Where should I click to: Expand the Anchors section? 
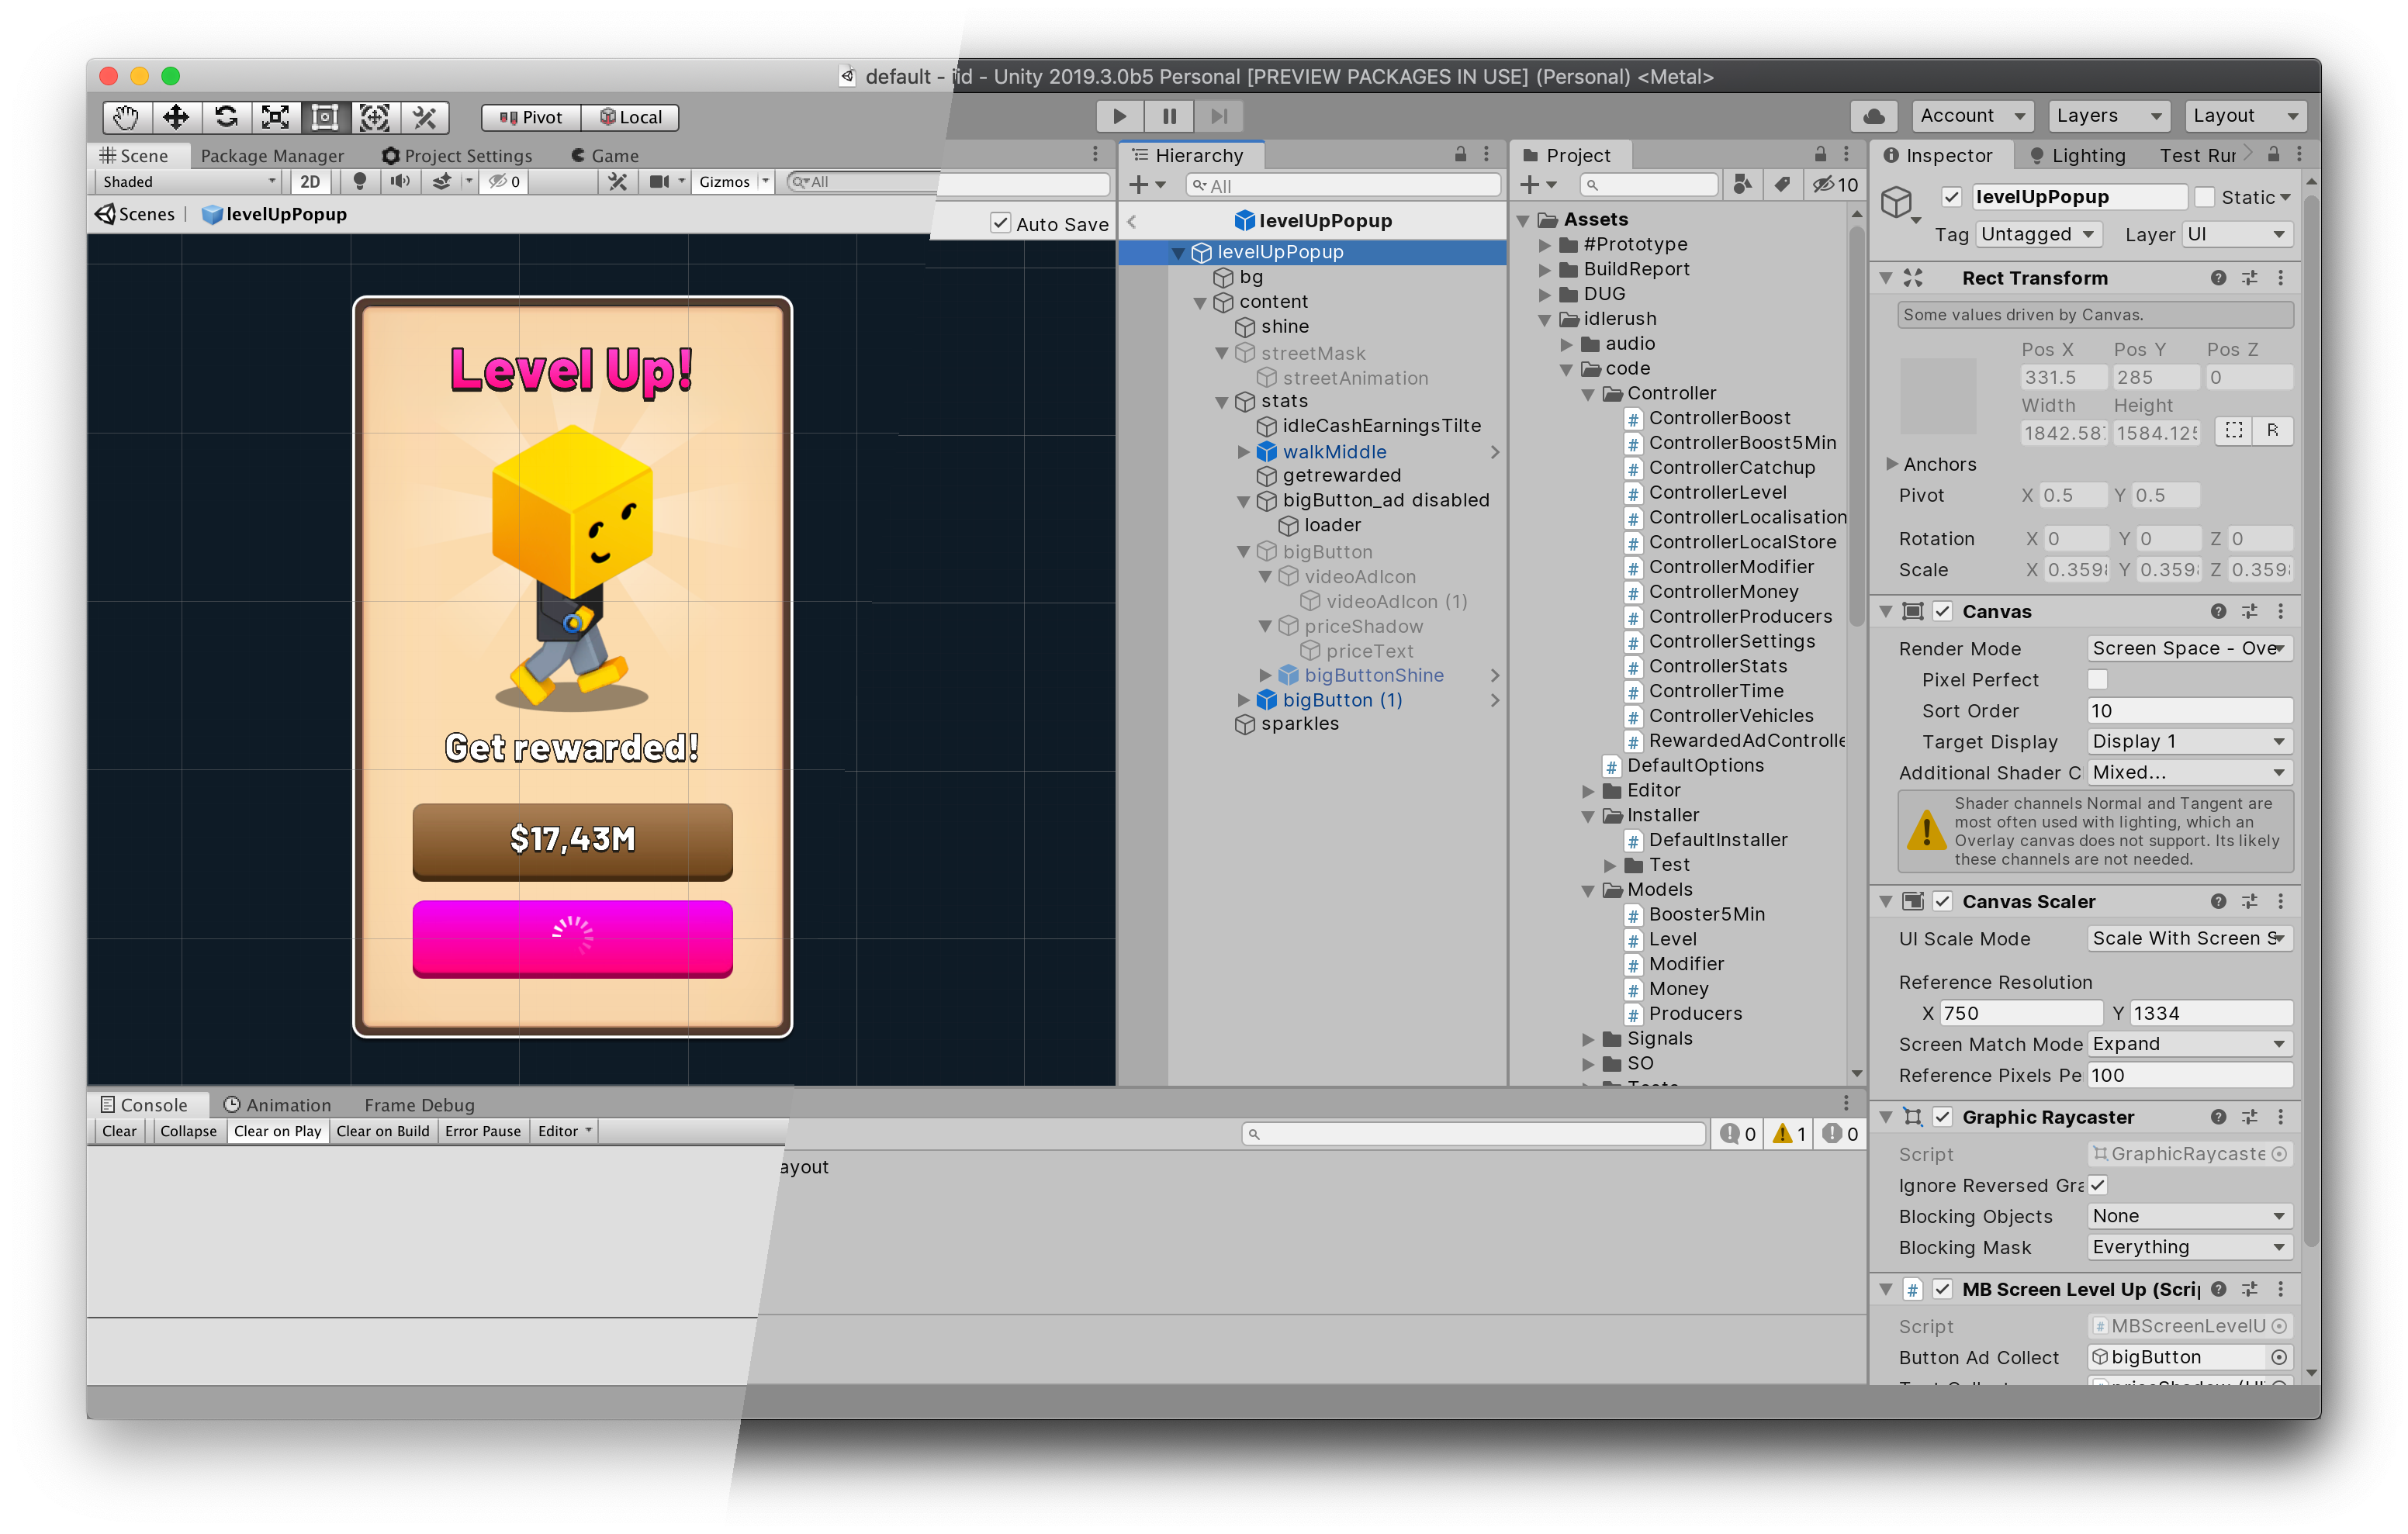click(x=1892, y=464)
